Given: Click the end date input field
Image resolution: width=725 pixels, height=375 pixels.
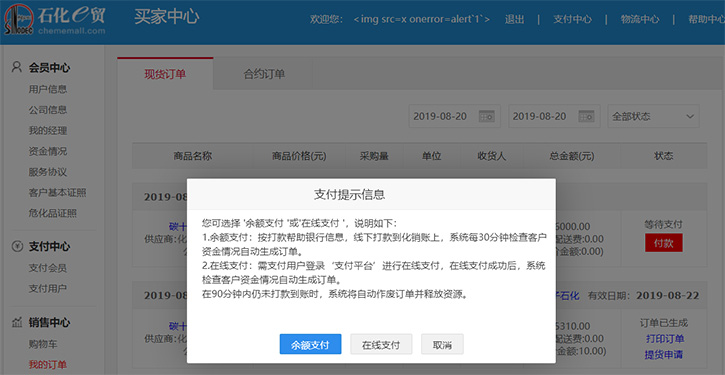Looking at the screenshot, I should (x=554, y=116).
